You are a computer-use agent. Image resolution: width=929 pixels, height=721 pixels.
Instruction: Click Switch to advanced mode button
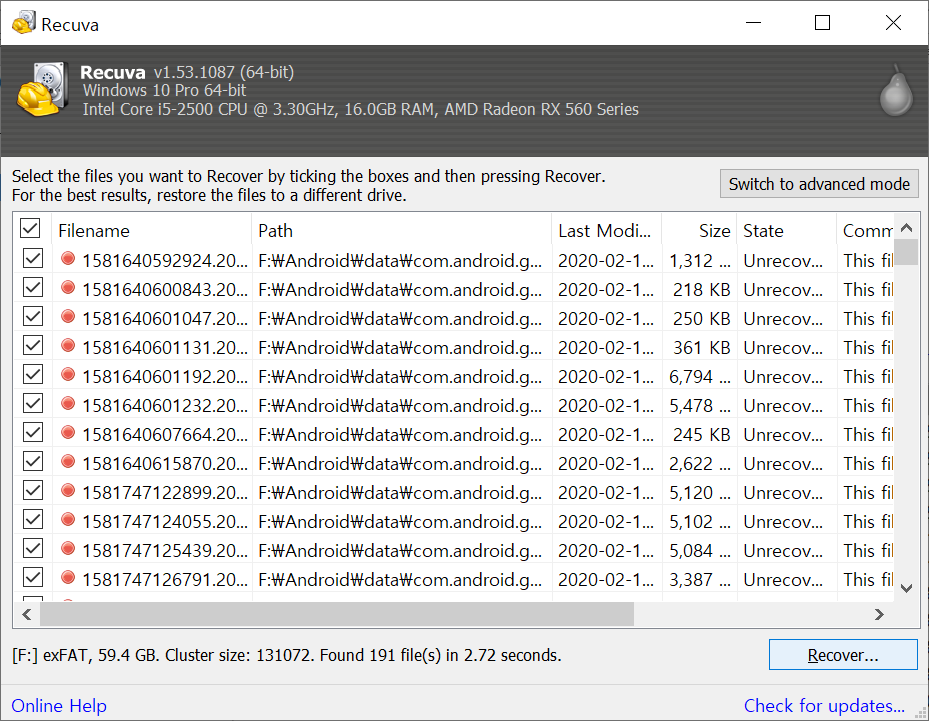[x=819, y=184]
